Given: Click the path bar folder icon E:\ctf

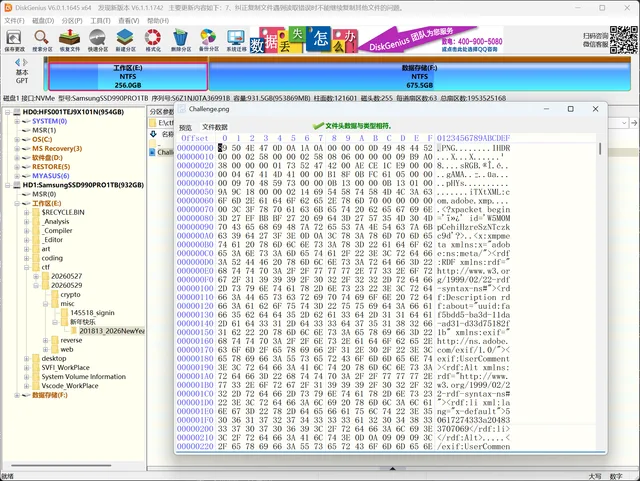Looking at the screenshot, I should [153, 123].
